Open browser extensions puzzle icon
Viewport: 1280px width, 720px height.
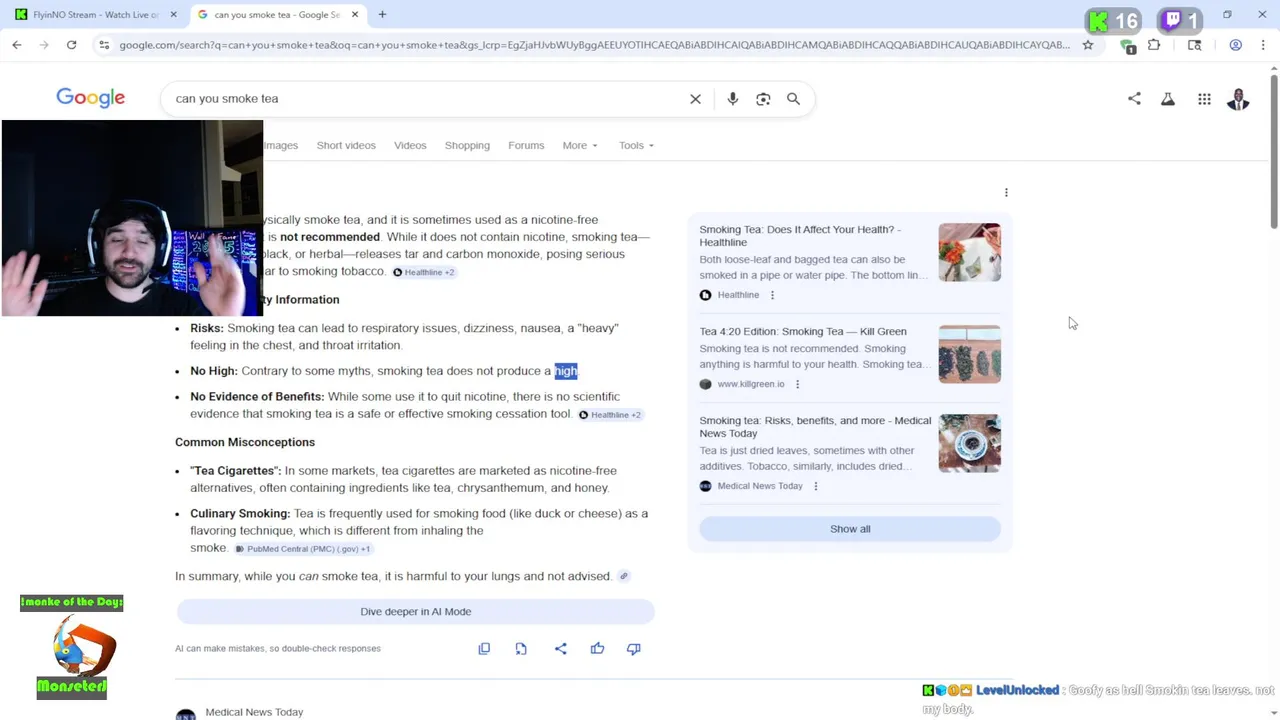tap(1154, 45)
